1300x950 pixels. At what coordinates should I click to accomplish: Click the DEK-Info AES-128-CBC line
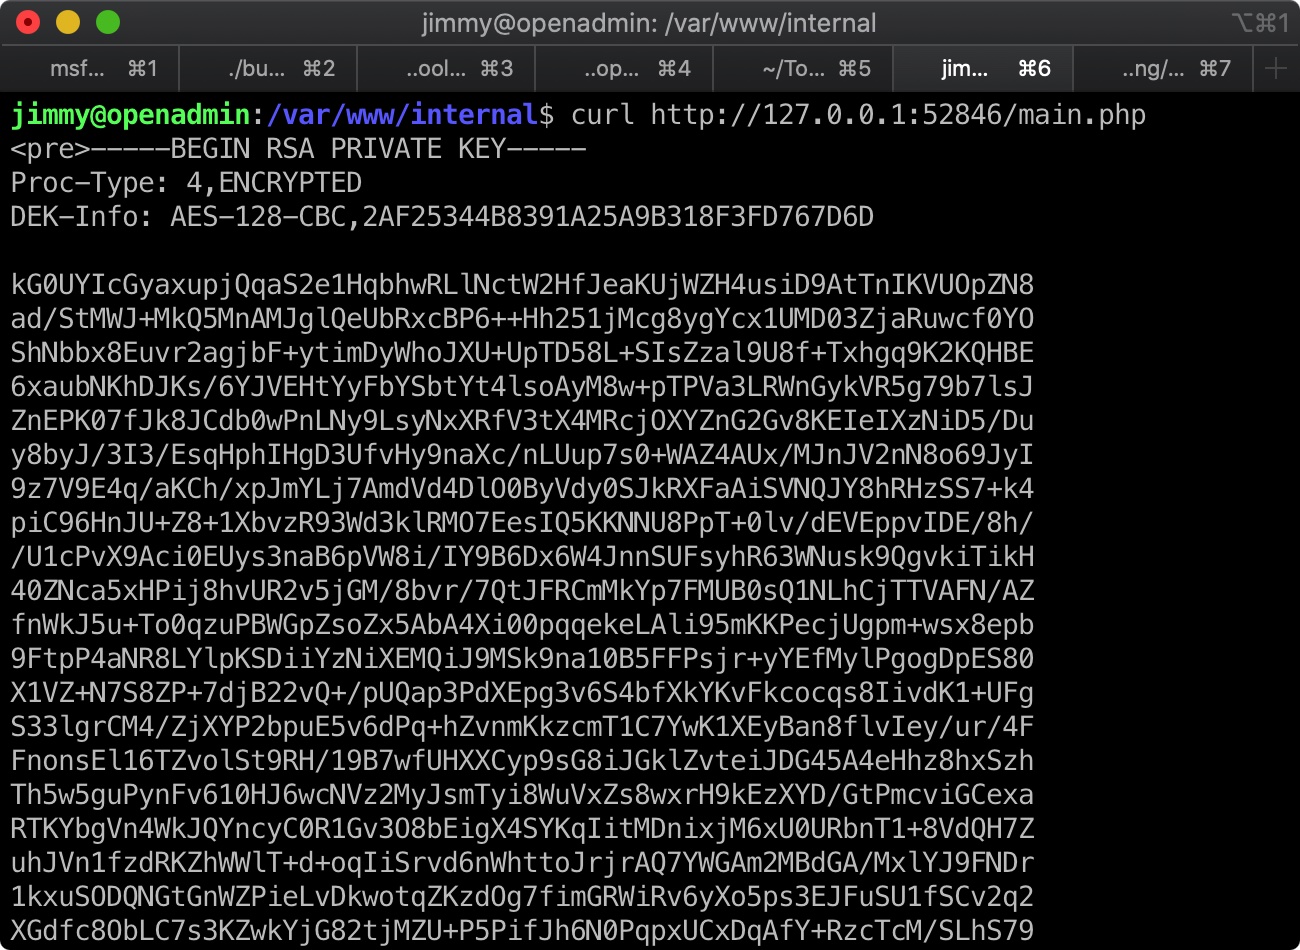(442, 217)
